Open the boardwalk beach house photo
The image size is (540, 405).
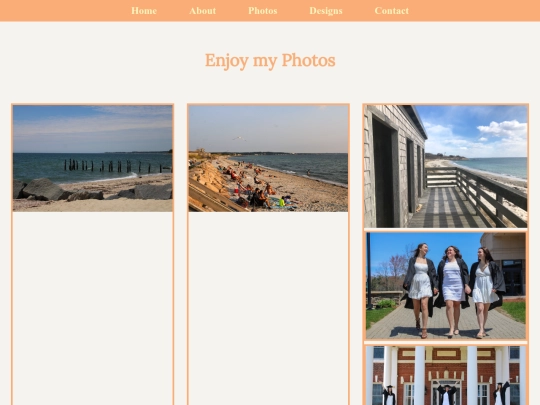coord(446,166)
